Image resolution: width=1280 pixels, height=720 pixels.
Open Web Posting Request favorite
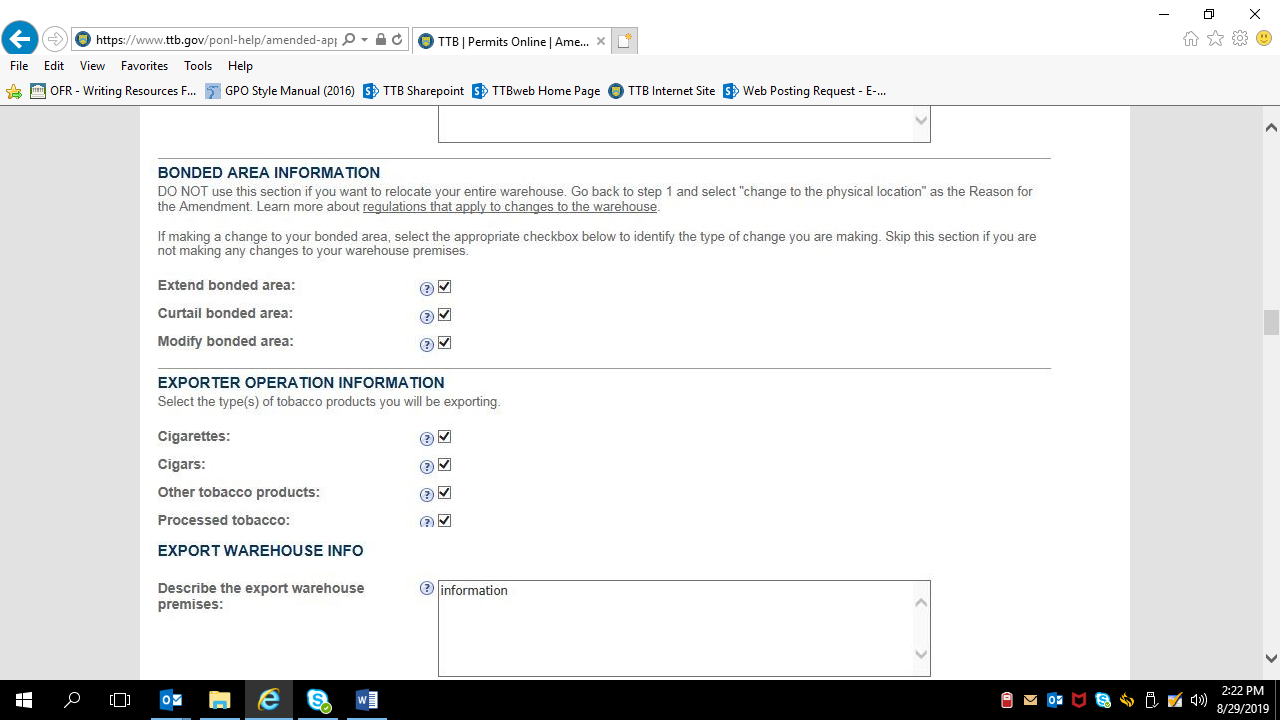pyautogui.click(x=804, y=91)
